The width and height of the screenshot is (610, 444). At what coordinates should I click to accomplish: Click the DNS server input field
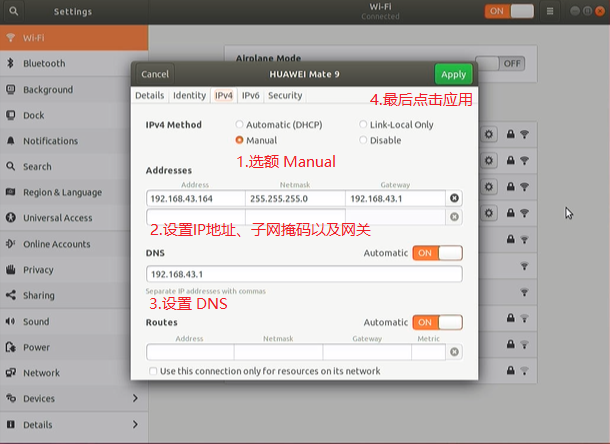click(304, 274)
